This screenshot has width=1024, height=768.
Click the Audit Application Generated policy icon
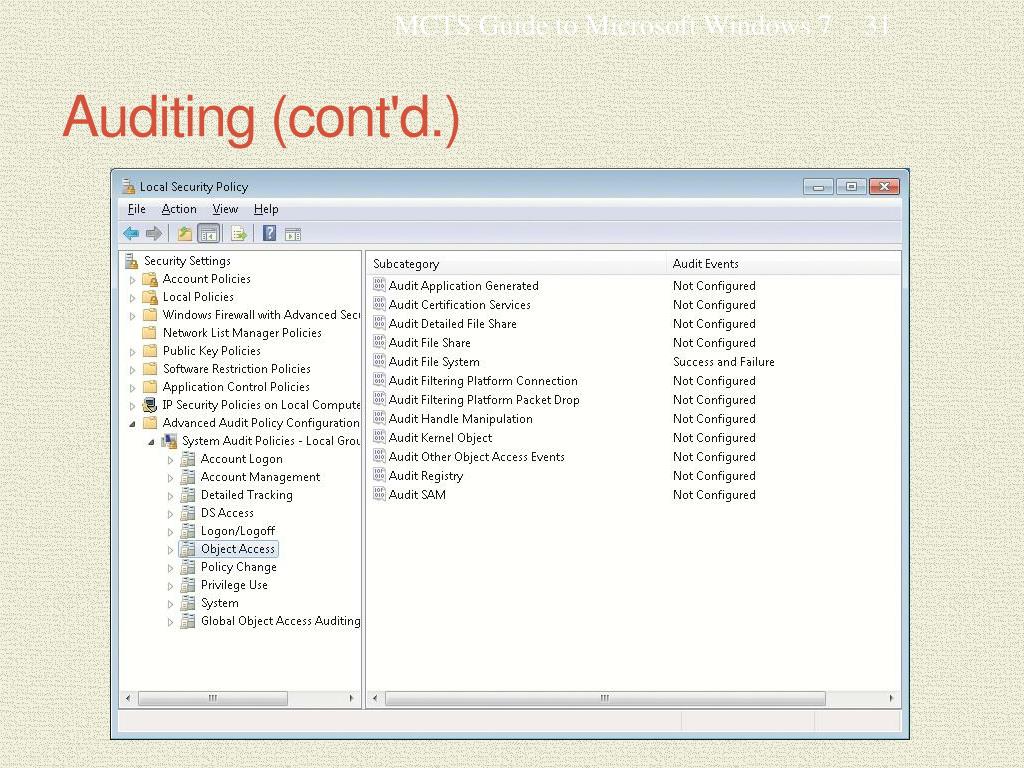tap(379, 285)
